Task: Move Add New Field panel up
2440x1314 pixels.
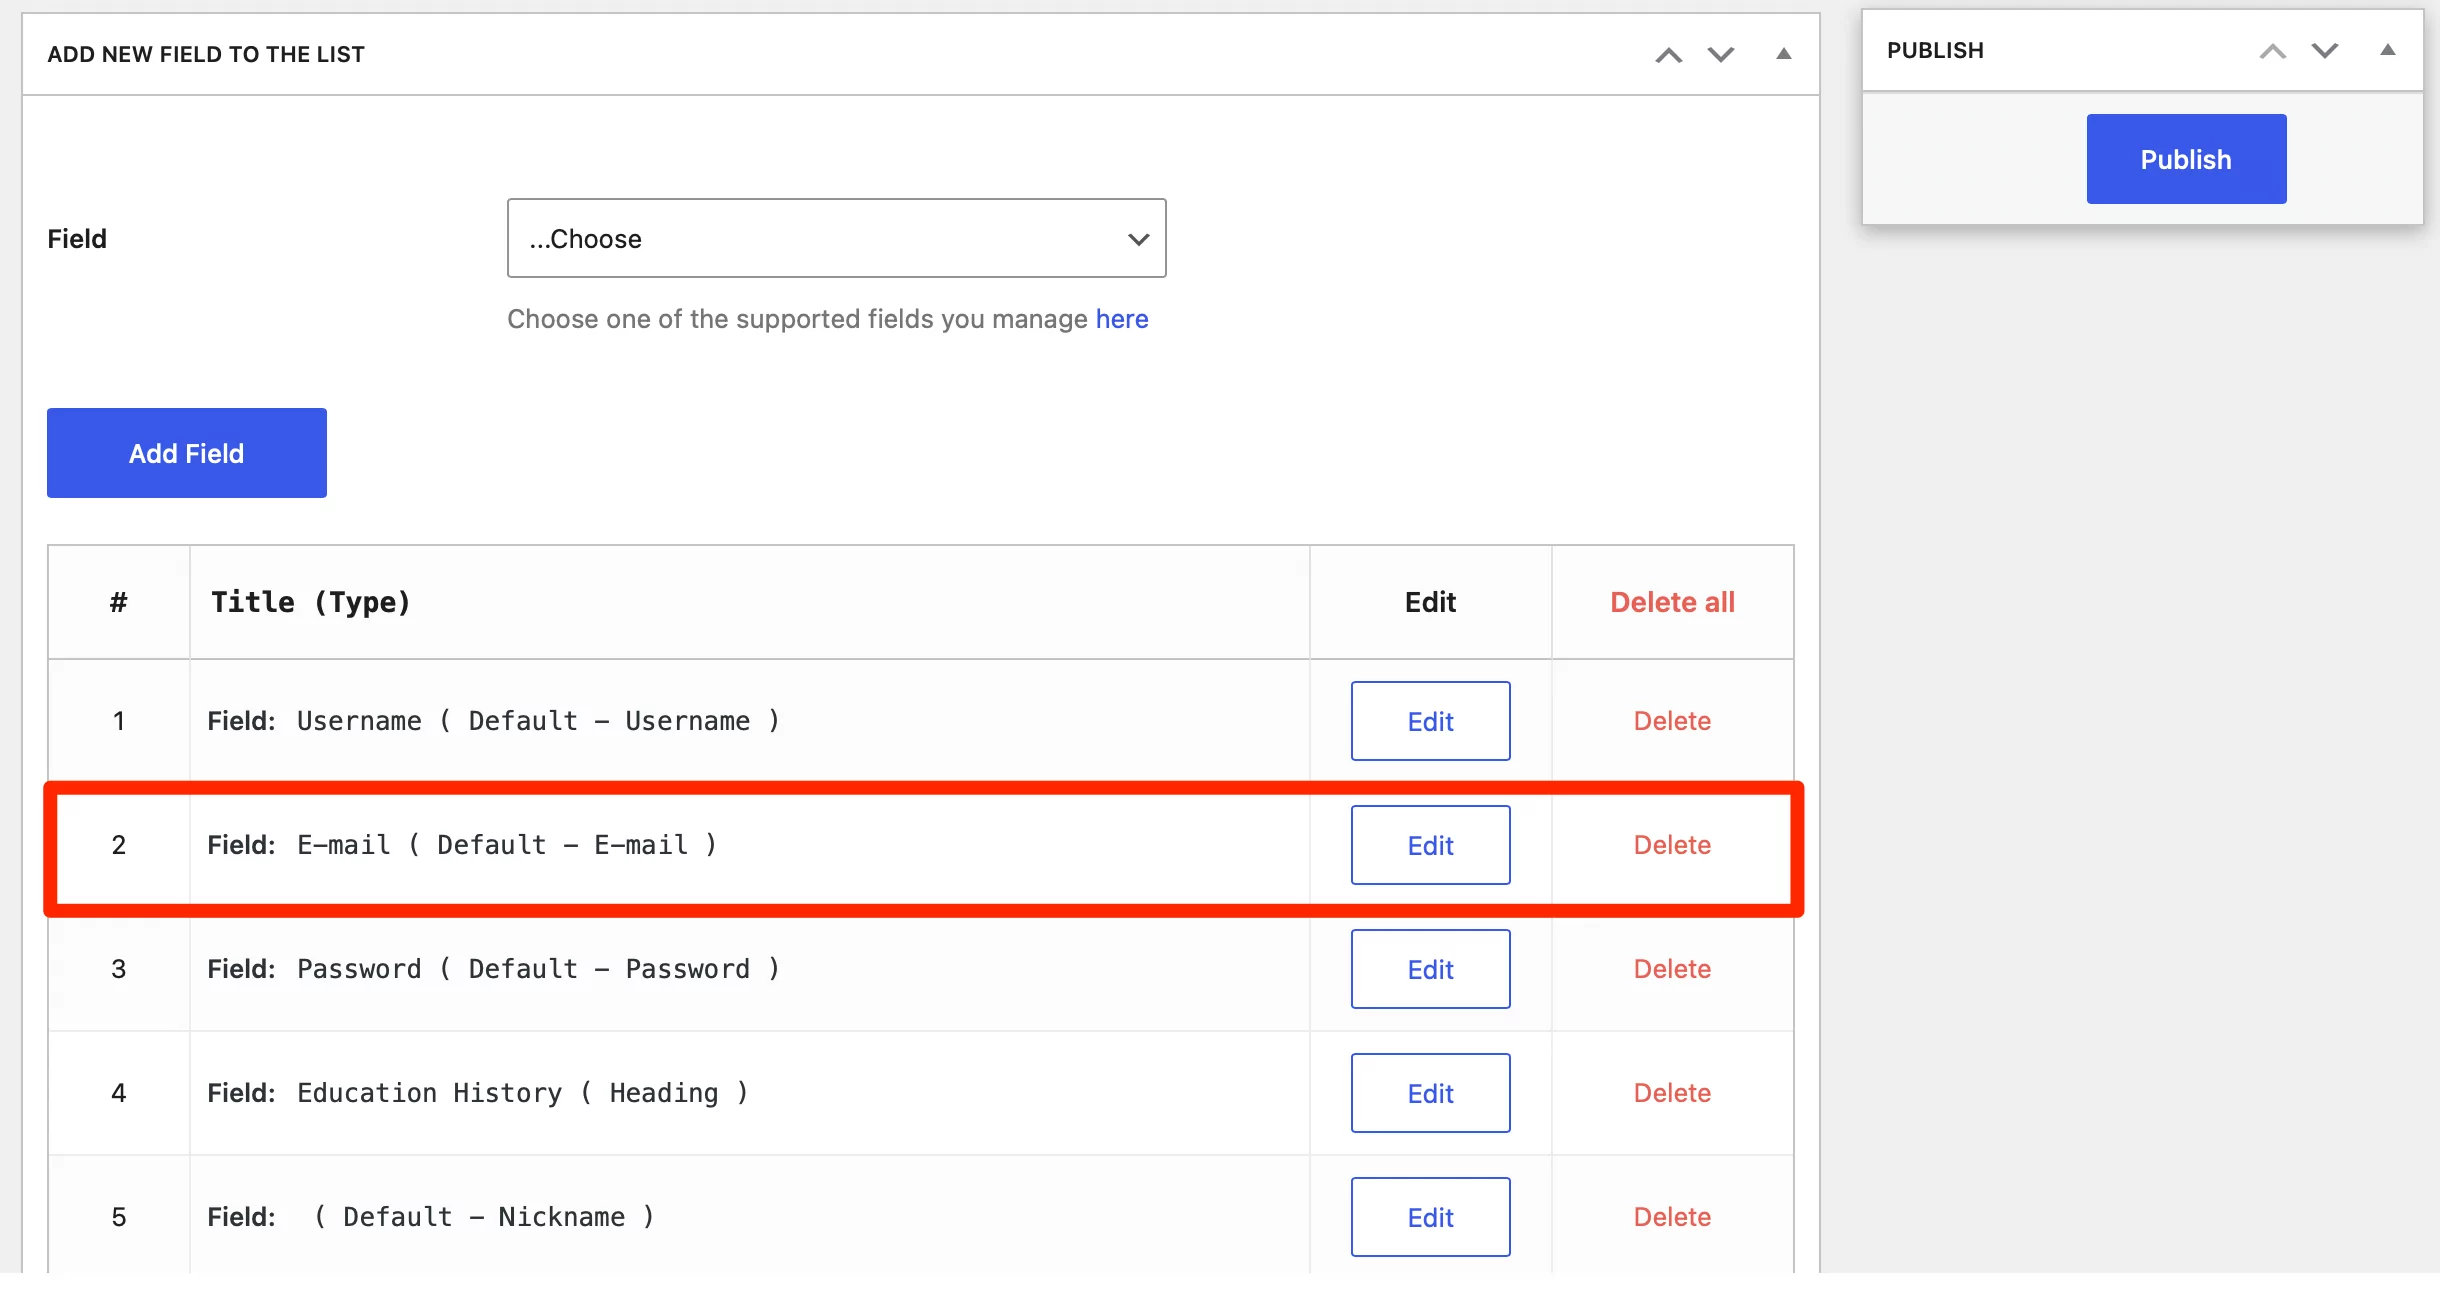Action: tap(1668, 55)
